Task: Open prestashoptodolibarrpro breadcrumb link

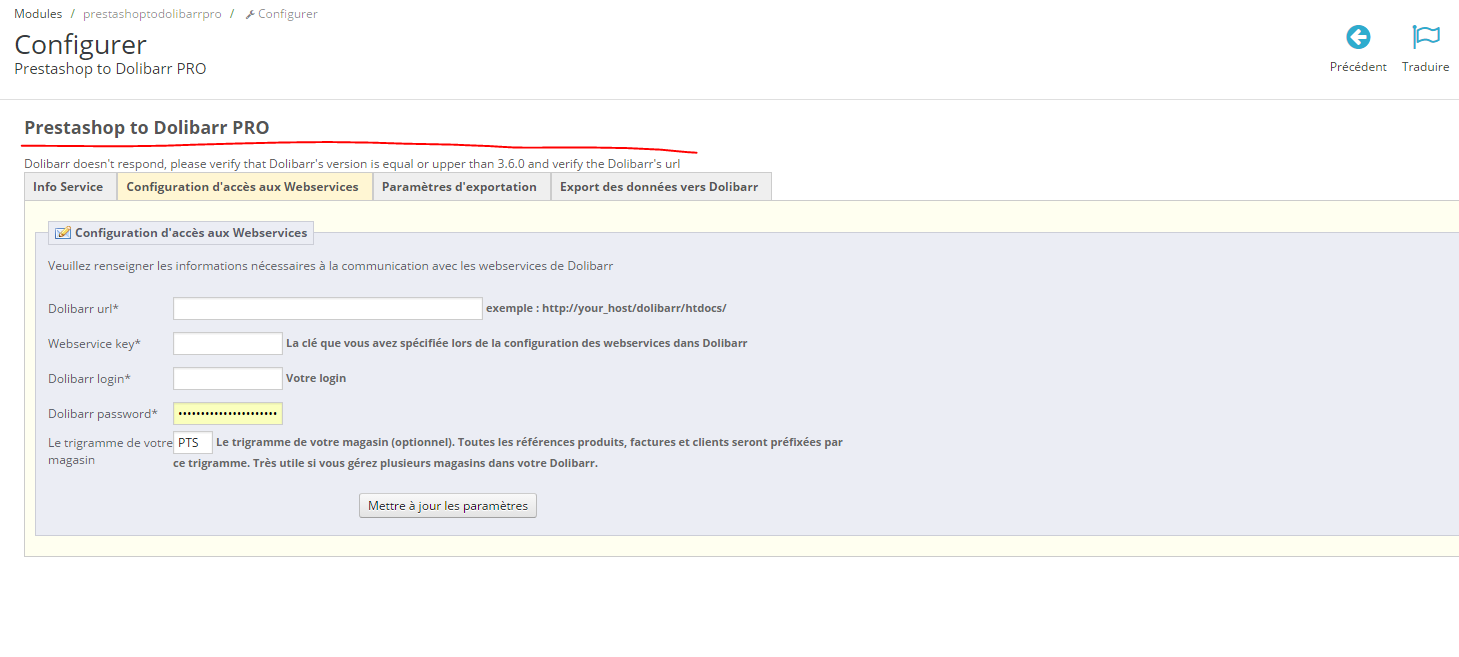Action: [152, 14]
